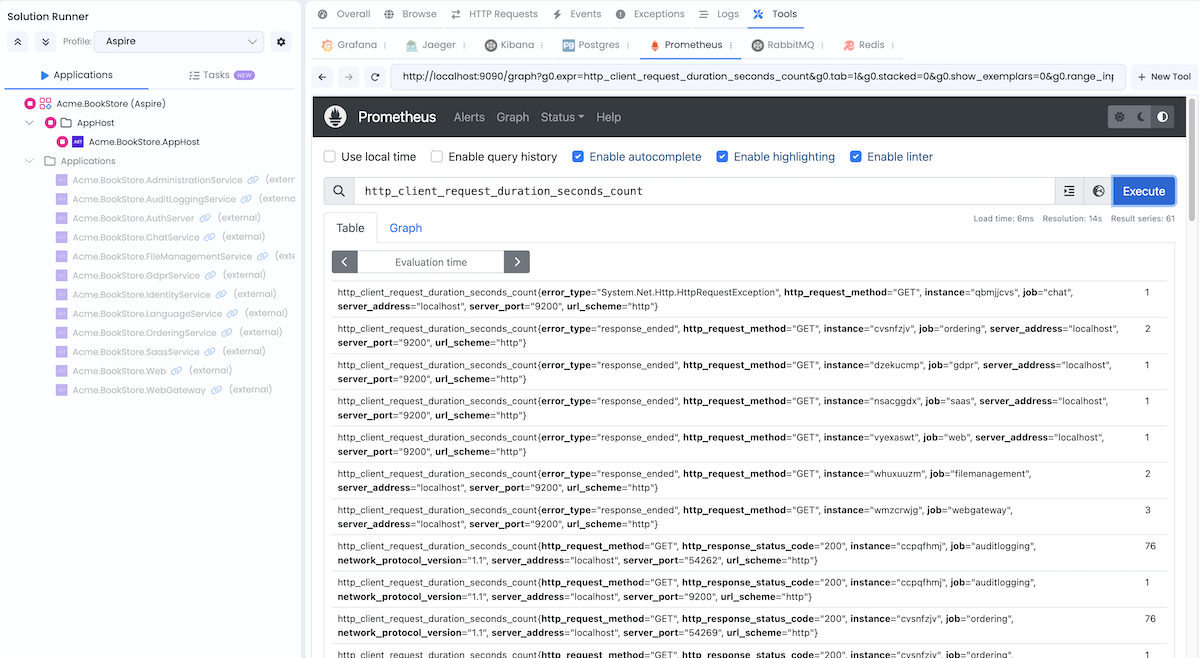Viewport: 1200px width, 658px height.
Task: Click the New Tool button
Action: coord(1164,75)
